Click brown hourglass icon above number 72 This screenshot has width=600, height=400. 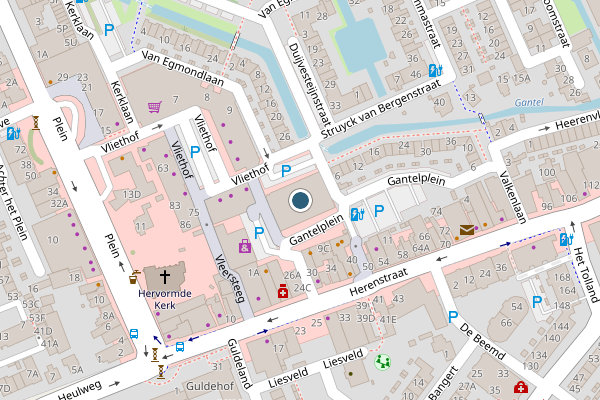pos(36,123)
